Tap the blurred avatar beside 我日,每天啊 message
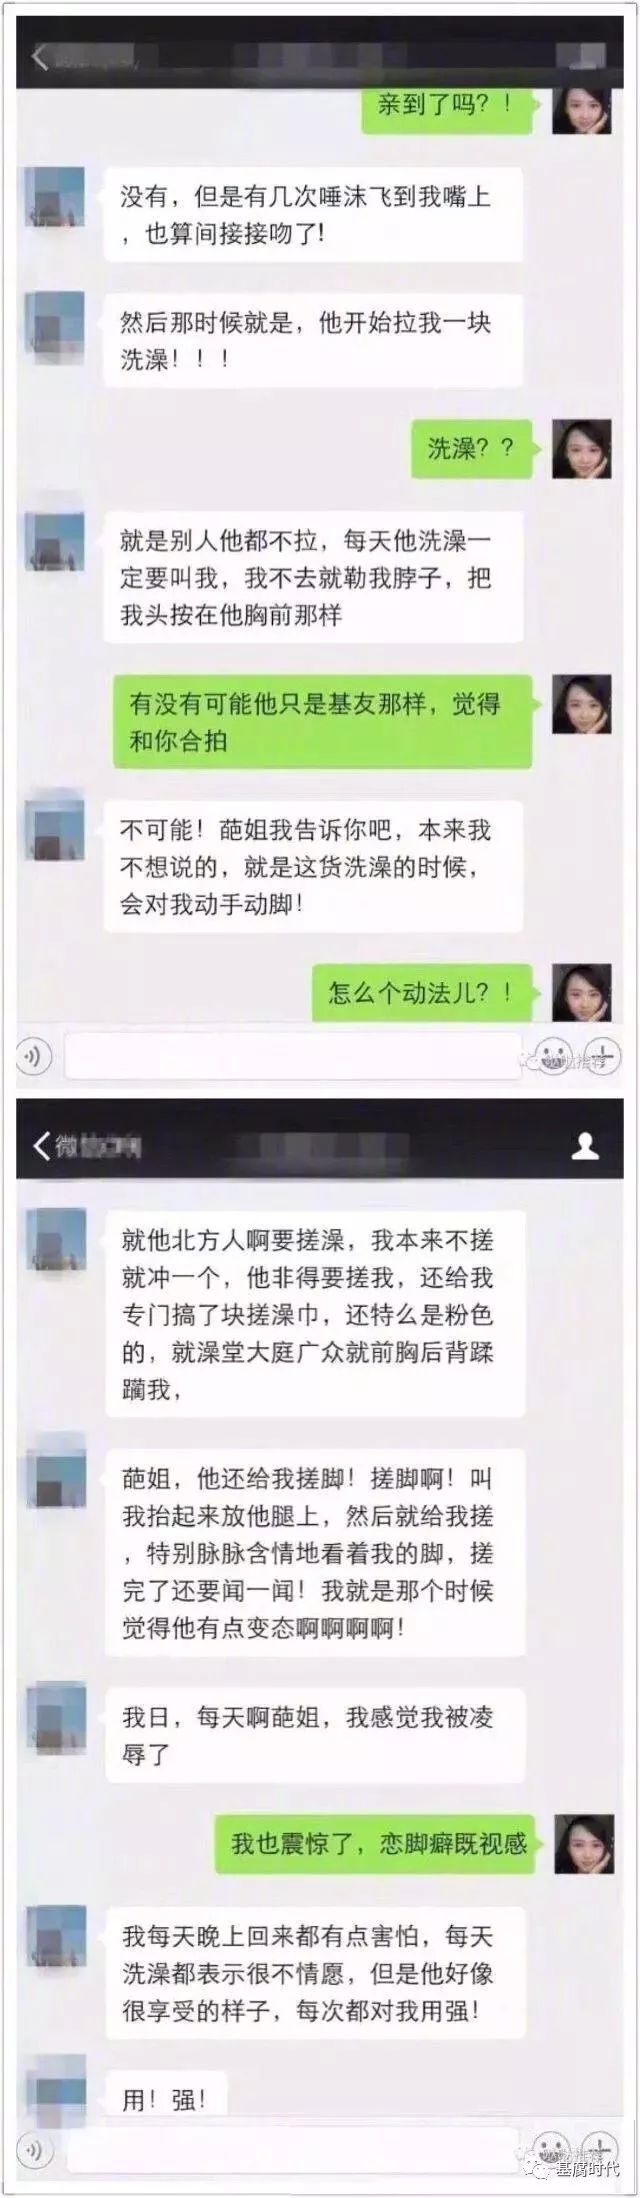640x2198 pixels. 56,1717
